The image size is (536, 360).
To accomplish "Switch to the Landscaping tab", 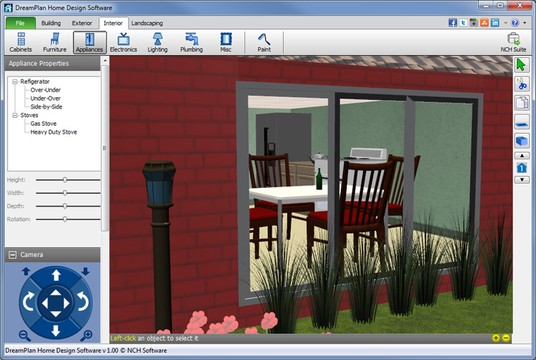I will 147,23.
